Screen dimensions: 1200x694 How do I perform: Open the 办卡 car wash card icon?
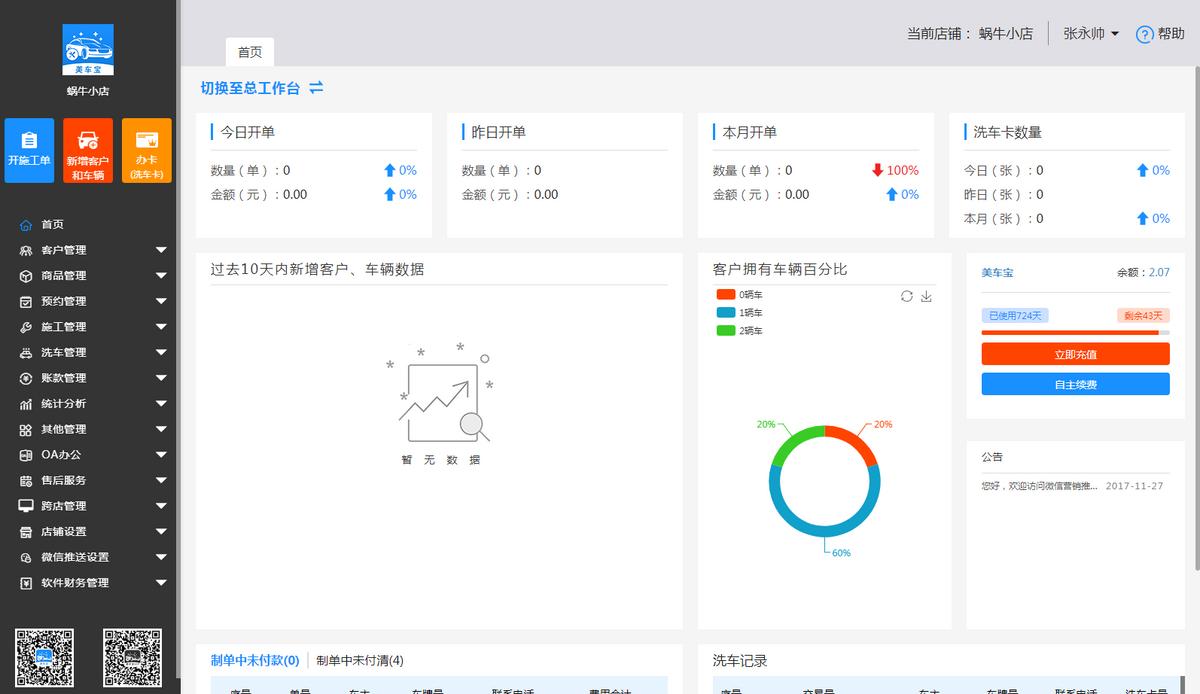pos(147,150)
